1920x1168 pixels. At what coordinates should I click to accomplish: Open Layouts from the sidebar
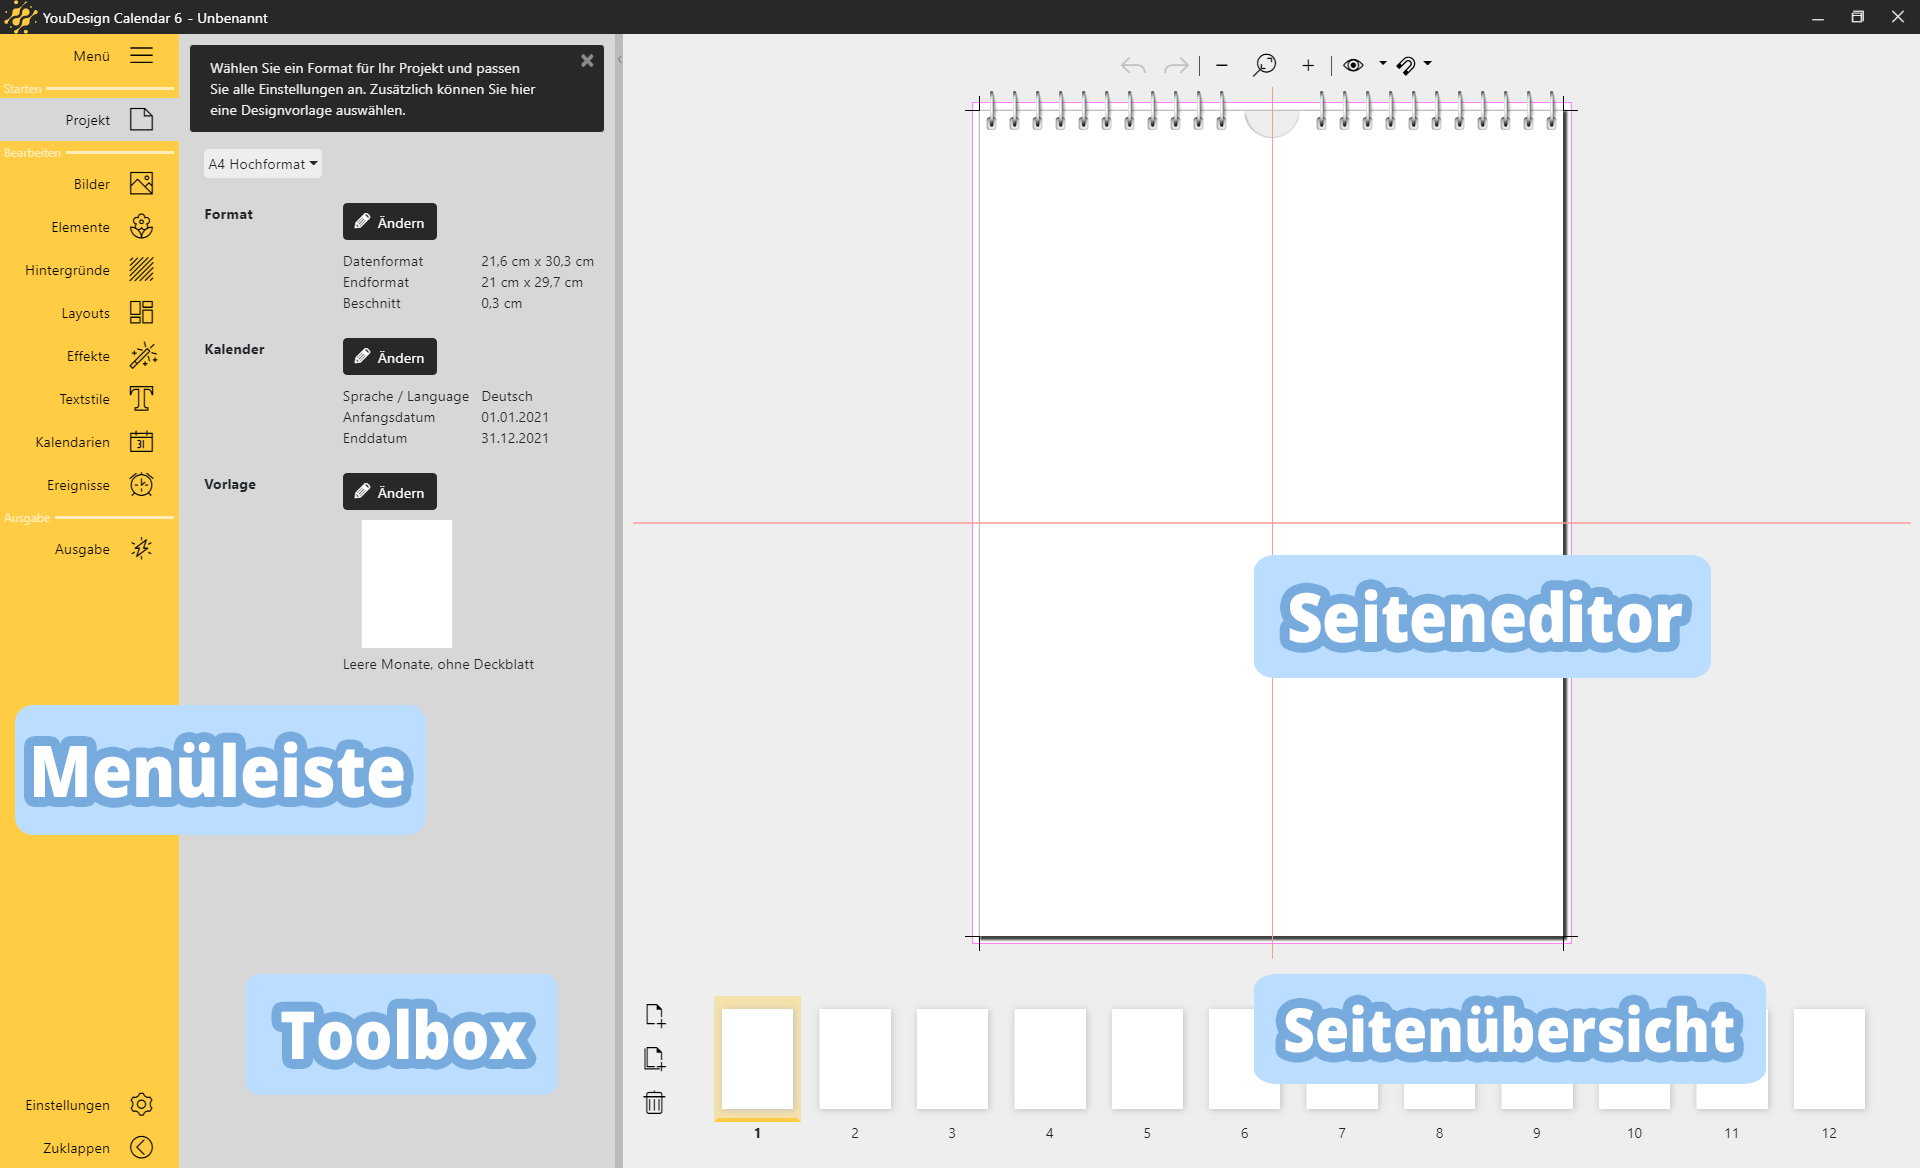click(141, 313)
